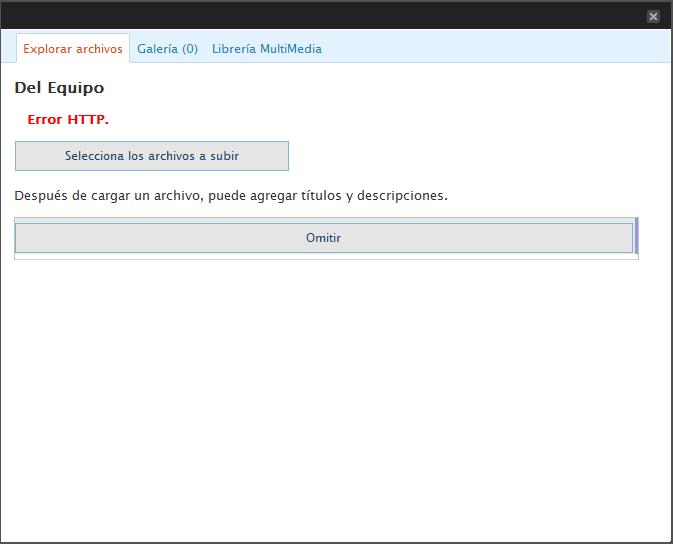Click the blue stripe right of Omitir
Viewport: 673px width, 544px height.
(x=636, y=237)
